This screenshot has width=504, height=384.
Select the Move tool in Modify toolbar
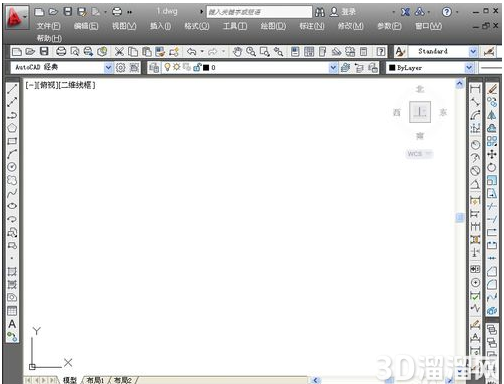492,154
